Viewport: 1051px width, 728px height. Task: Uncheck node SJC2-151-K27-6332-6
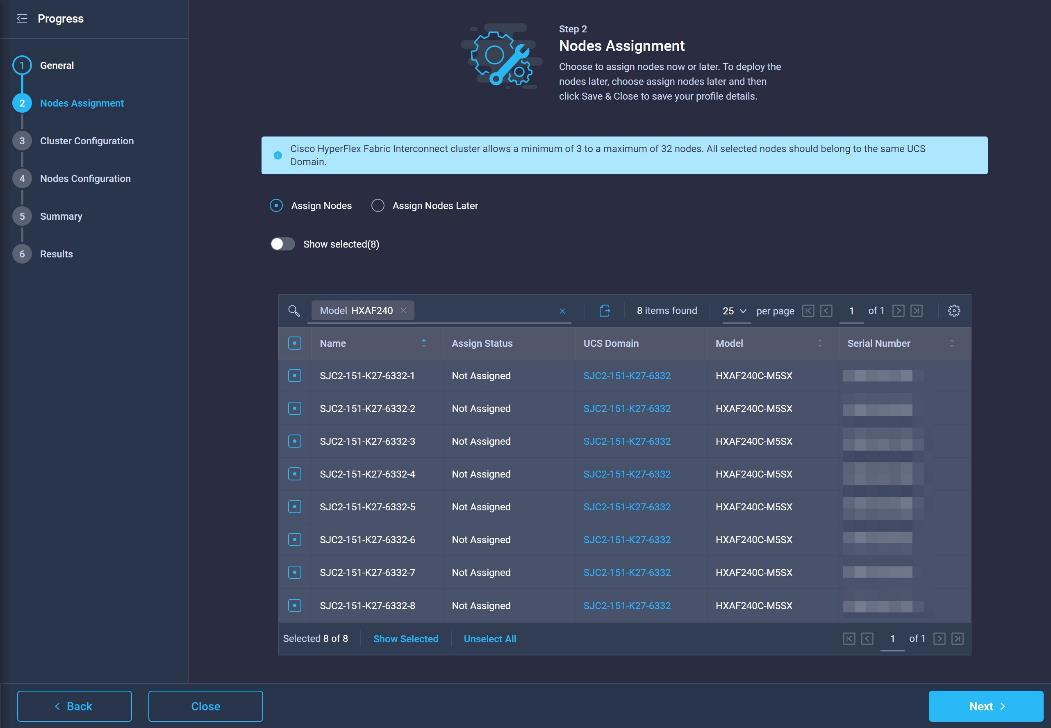click(x=294, y=540)
